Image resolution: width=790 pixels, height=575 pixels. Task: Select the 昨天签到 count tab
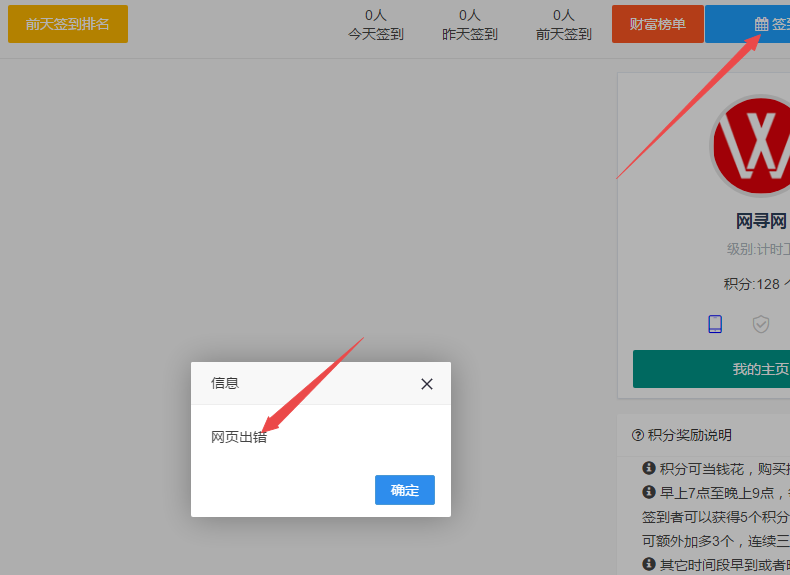(x=470, y=25)
